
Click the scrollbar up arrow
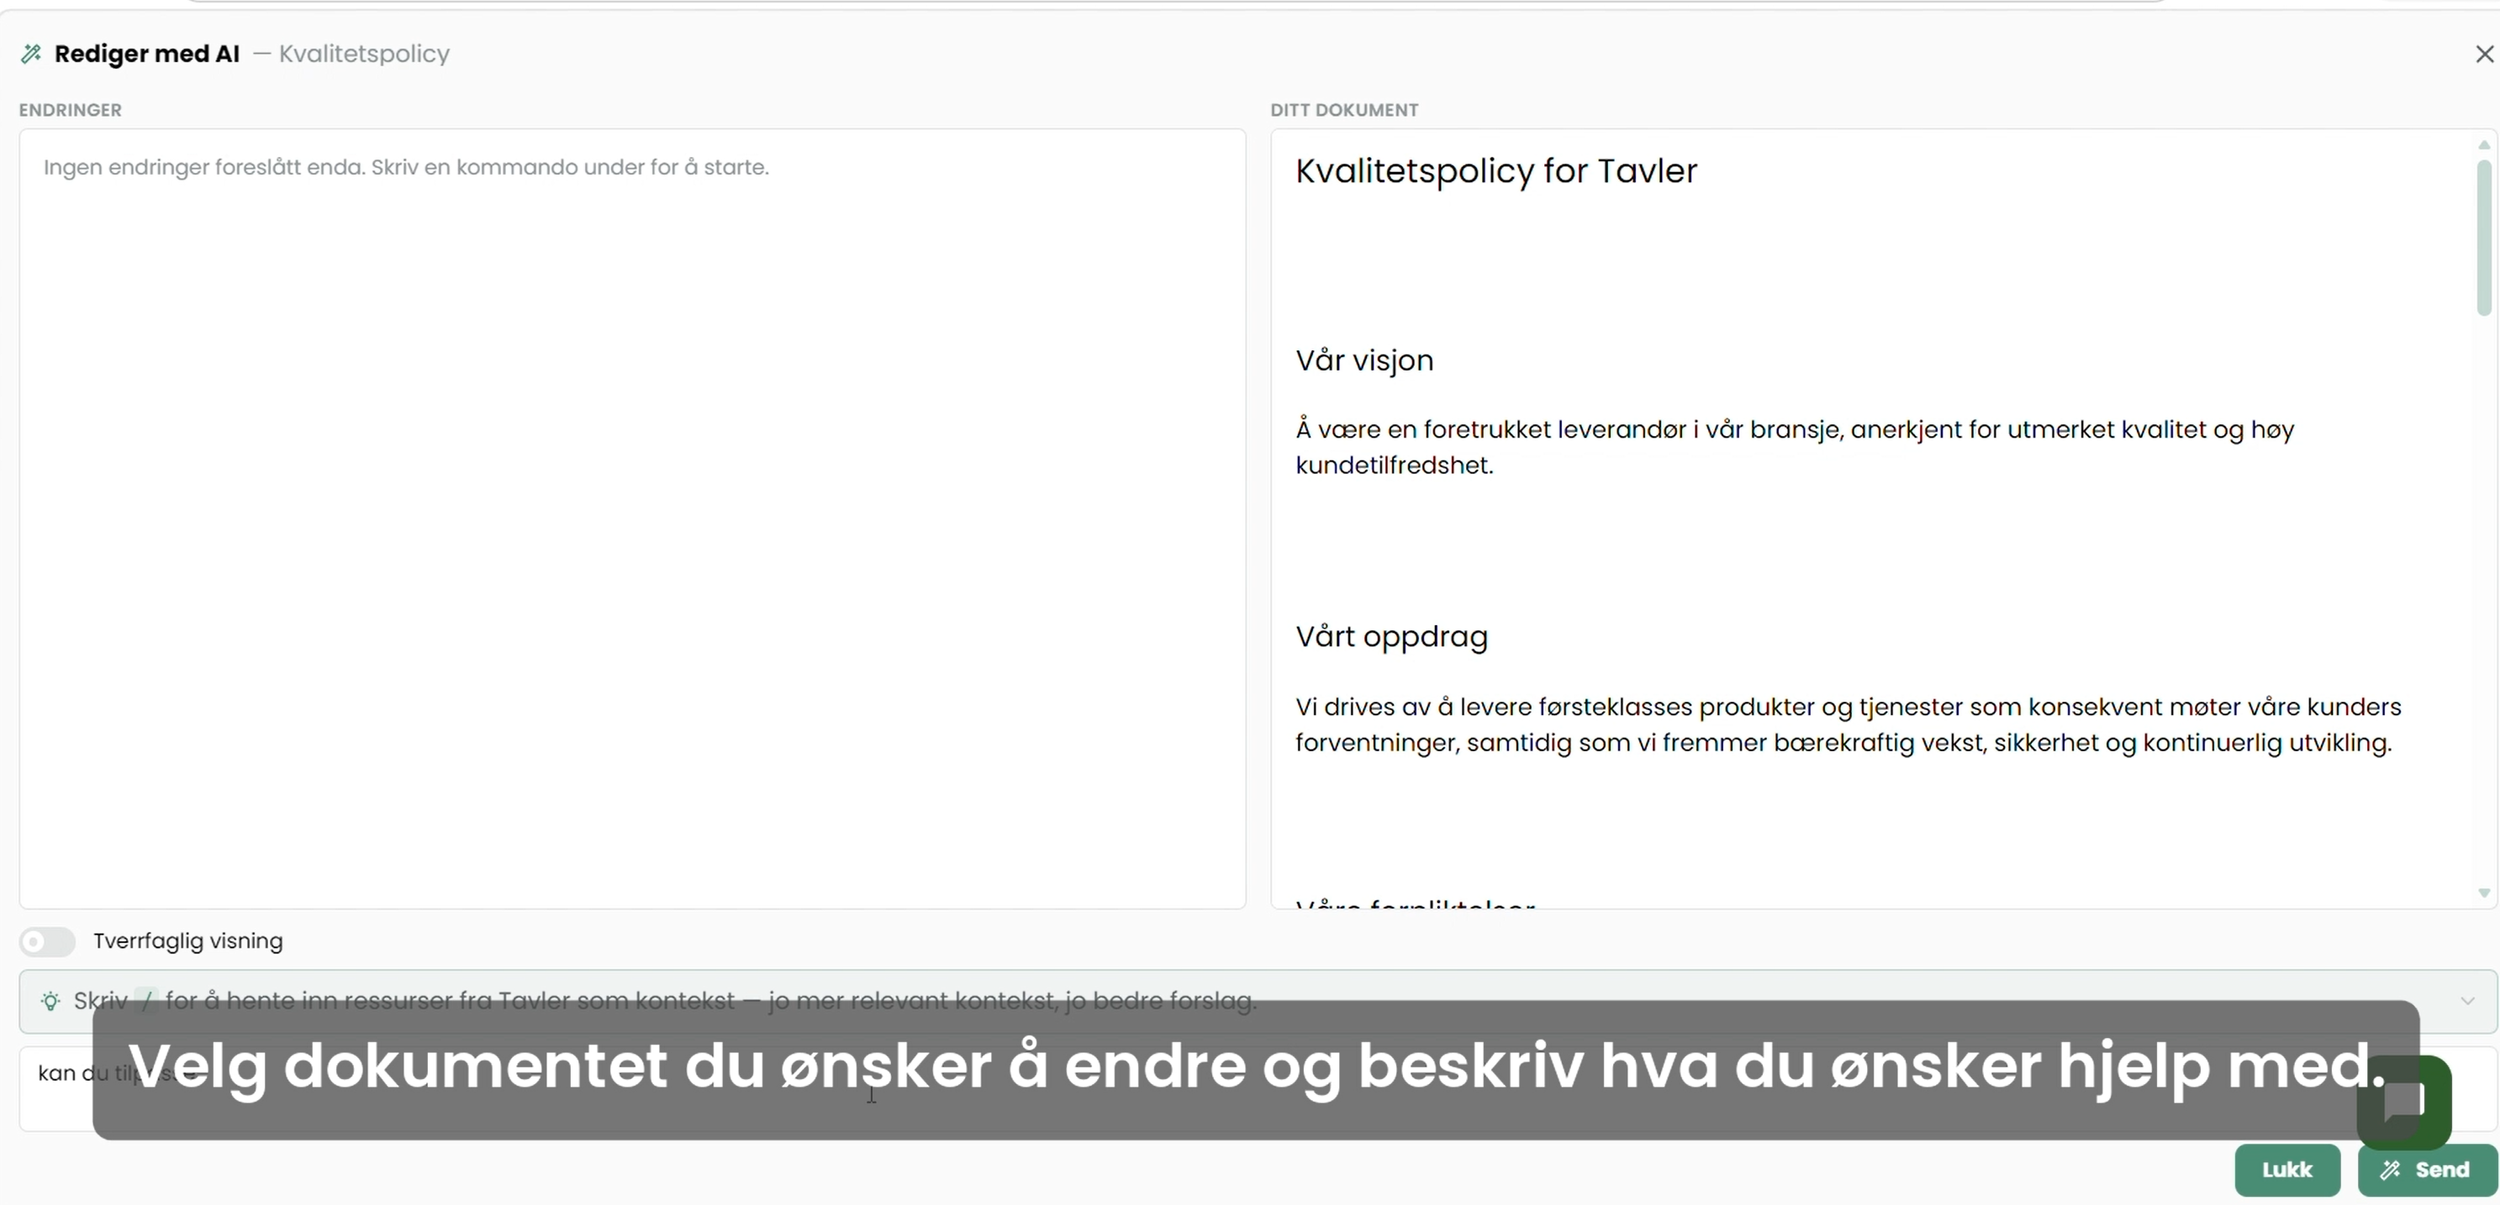point(2483,145)
